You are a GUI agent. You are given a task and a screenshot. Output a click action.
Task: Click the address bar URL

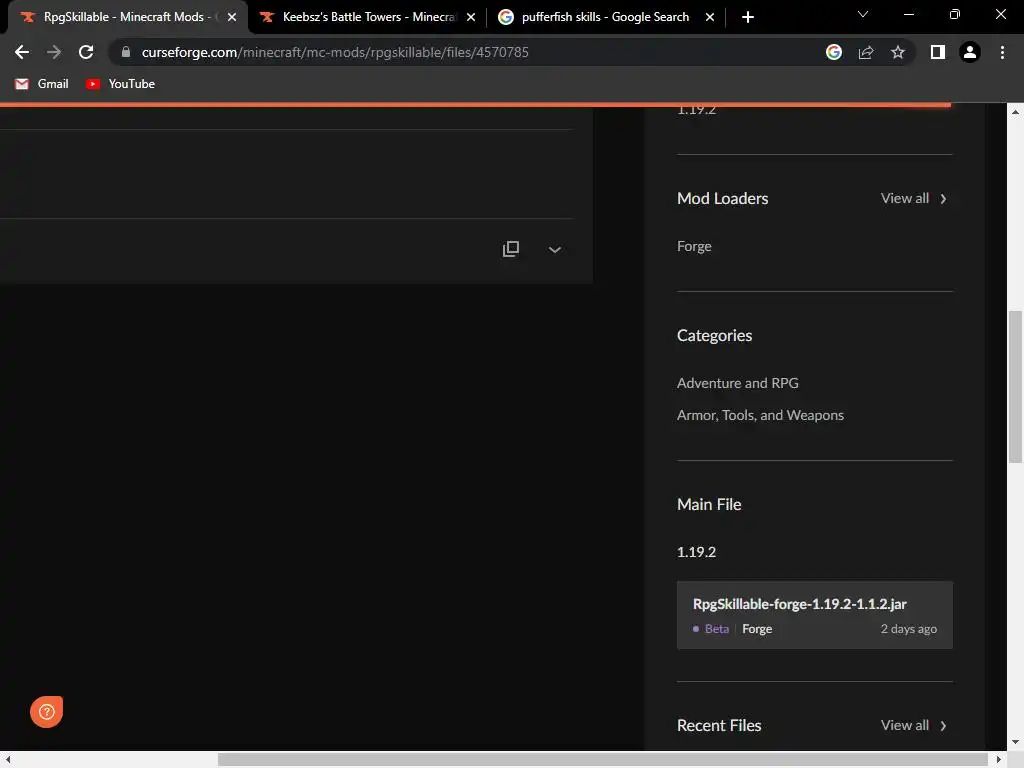335,52
